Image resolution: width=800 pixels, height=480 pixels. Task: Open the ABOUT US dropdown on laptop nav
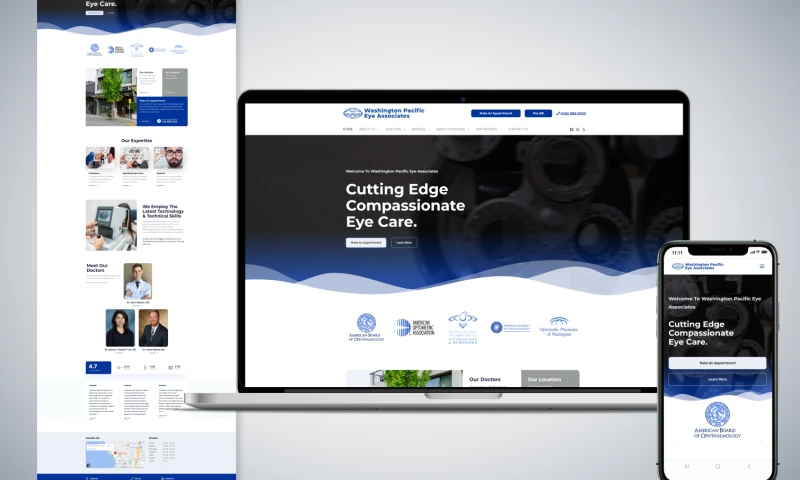369,129
